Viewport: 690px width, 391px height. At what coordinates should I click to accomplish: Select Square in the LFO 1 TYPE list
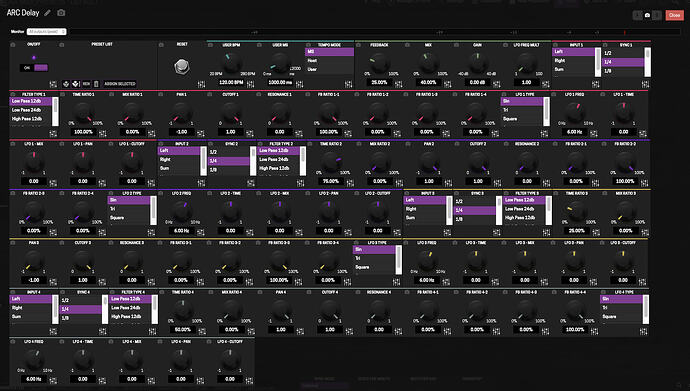coord(521,119)
